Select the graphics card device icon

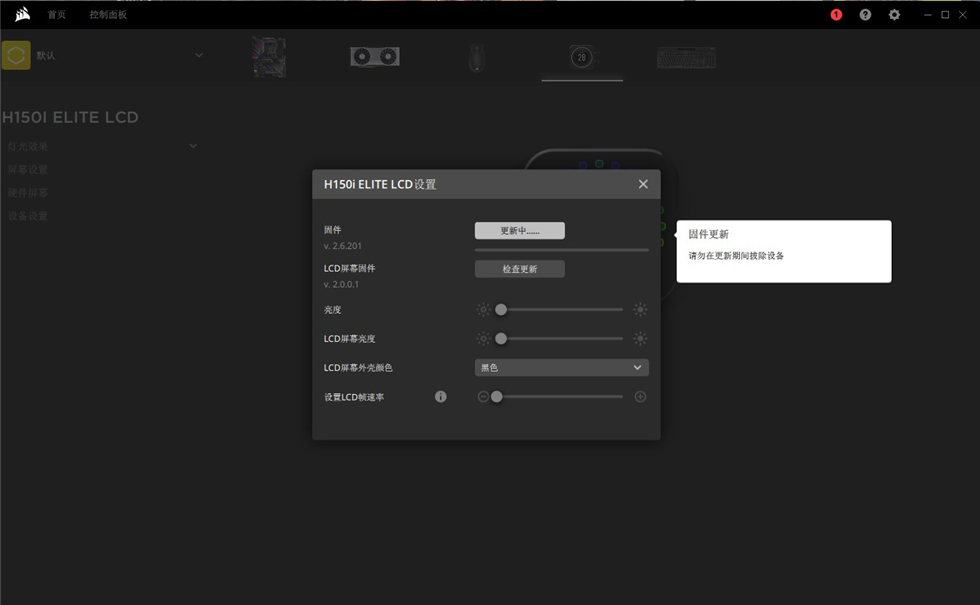click(375, 57)
